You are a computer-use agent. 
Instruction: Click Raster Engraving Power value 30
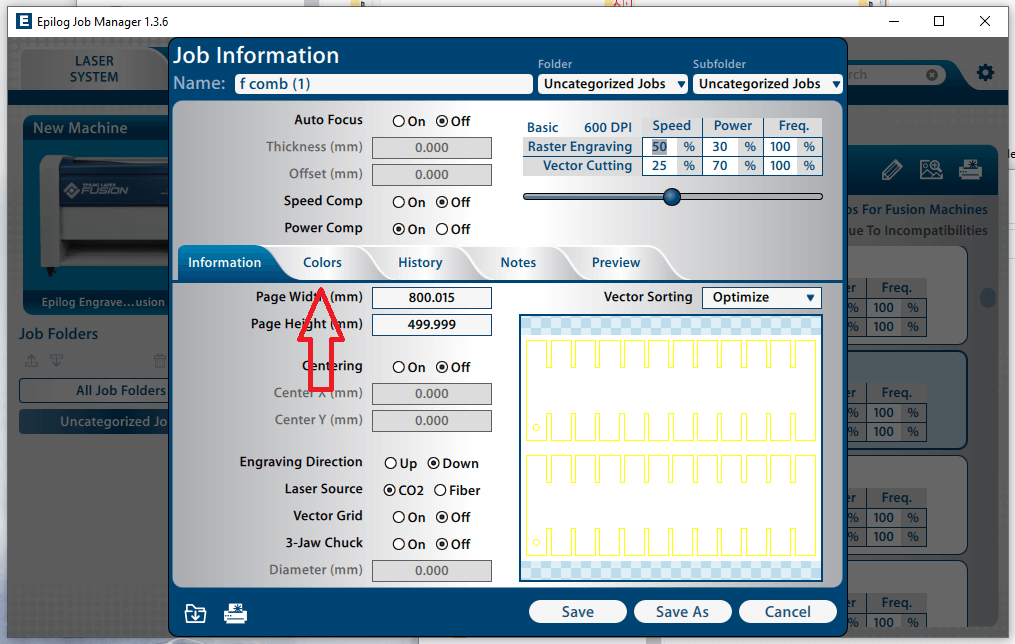tap(720, 147)
